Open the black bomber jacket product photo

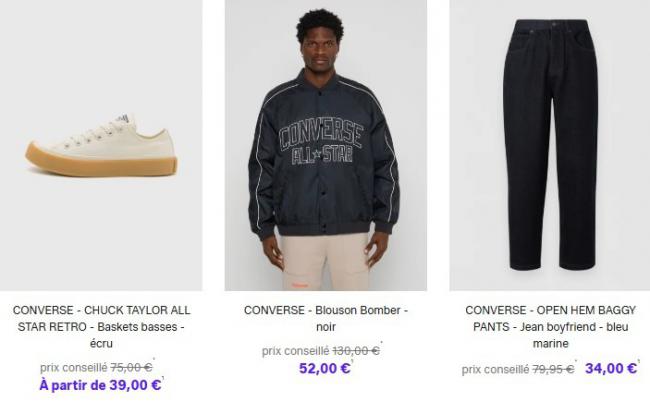click(326, 145)
